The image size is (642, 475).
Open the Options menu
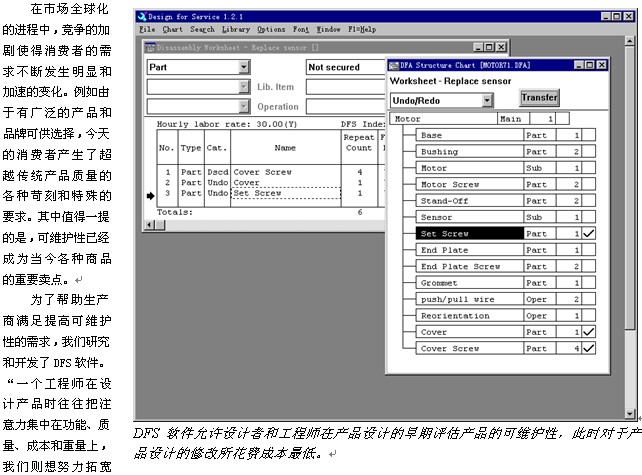[x=271, y=29]
